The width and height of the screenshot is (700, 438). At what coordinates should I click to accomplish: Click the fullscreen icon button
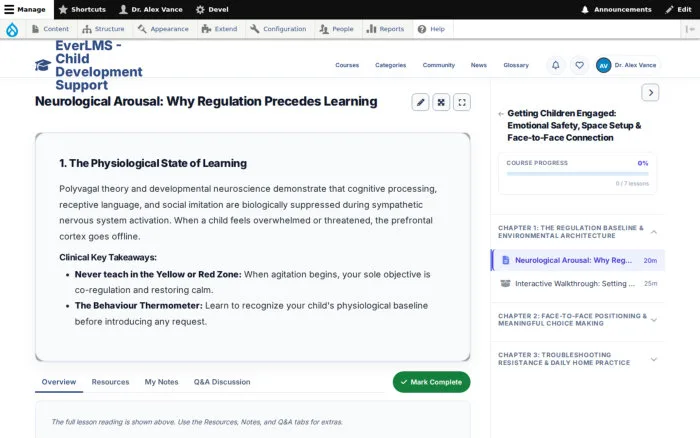[462, 102]
